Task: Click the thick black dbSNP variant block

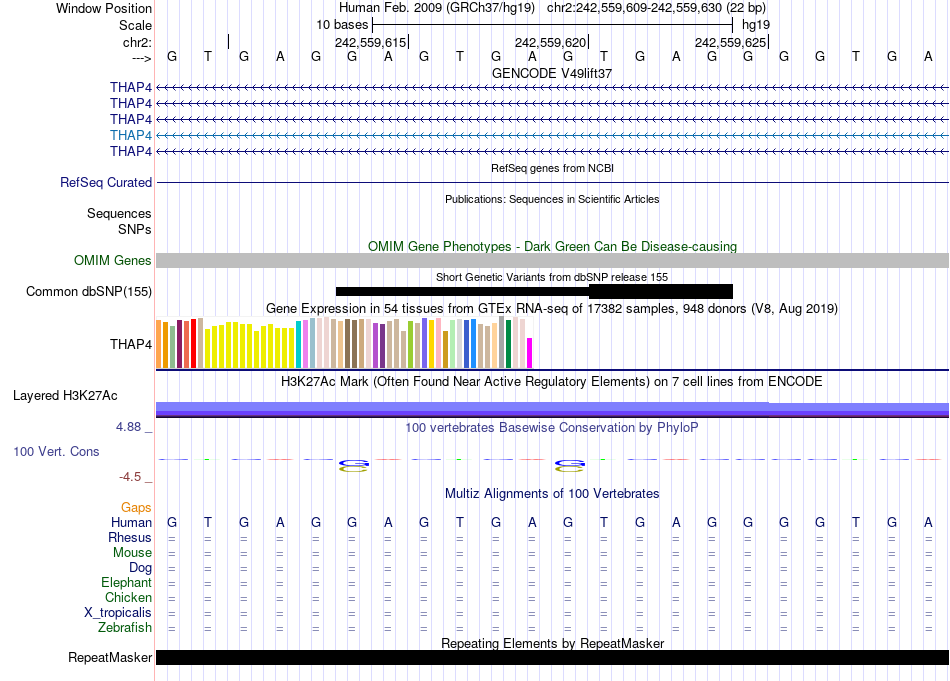Action: [x=660, y=291]
